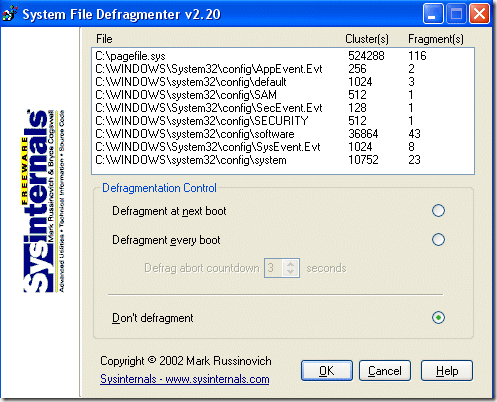Click the defrag abort countdown seconds field
Screen dimensions: 497x402
click(275, 268)
